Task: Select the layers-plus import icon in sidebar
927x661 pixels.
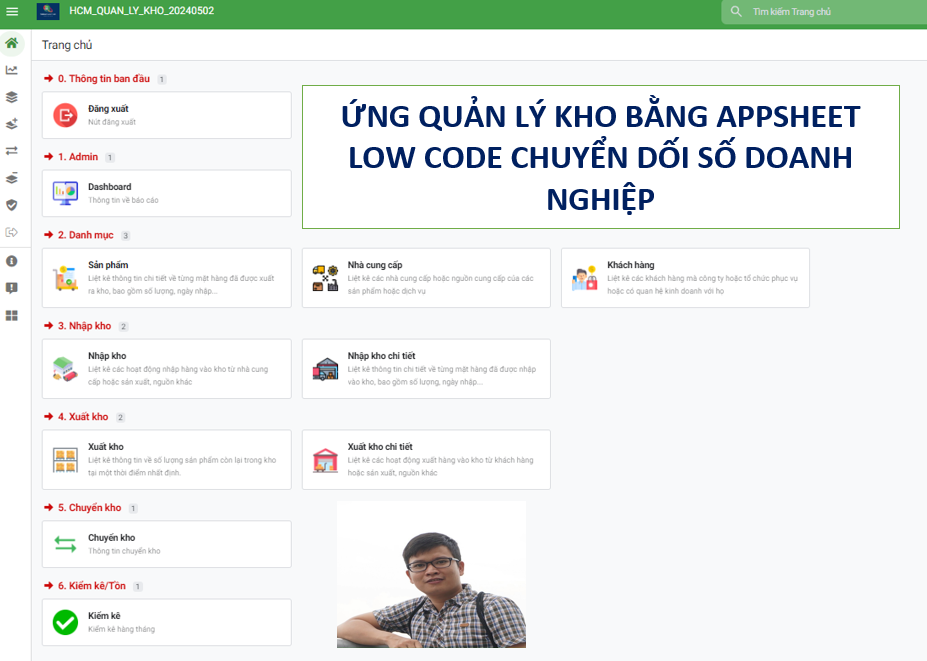Action: tap(12, 124)
